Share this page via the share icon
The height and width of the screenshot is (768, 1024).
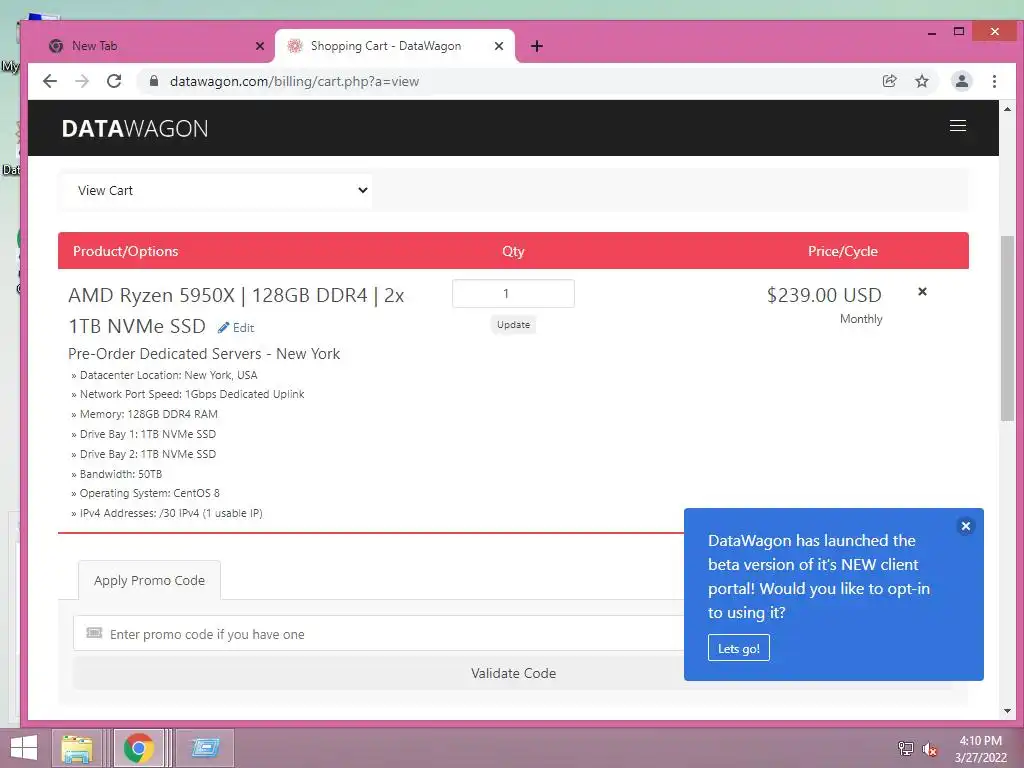coord(889,81)
